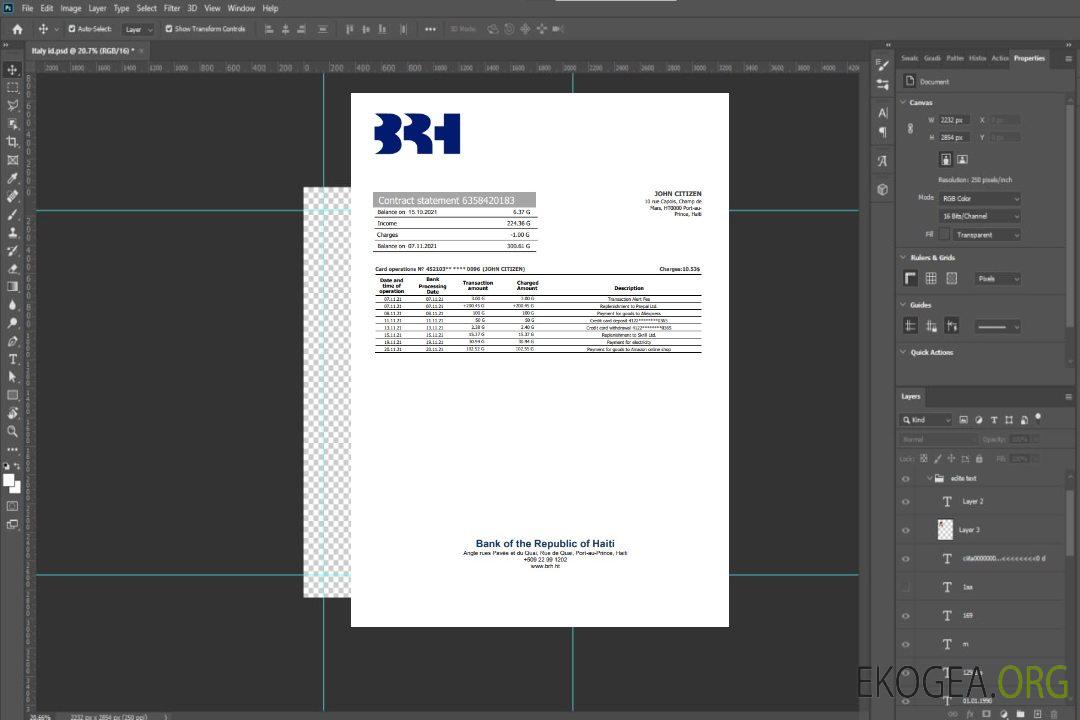This screenshot has height=720, width=1080.
Task: Select the Eraser tool
Action: 12,269
